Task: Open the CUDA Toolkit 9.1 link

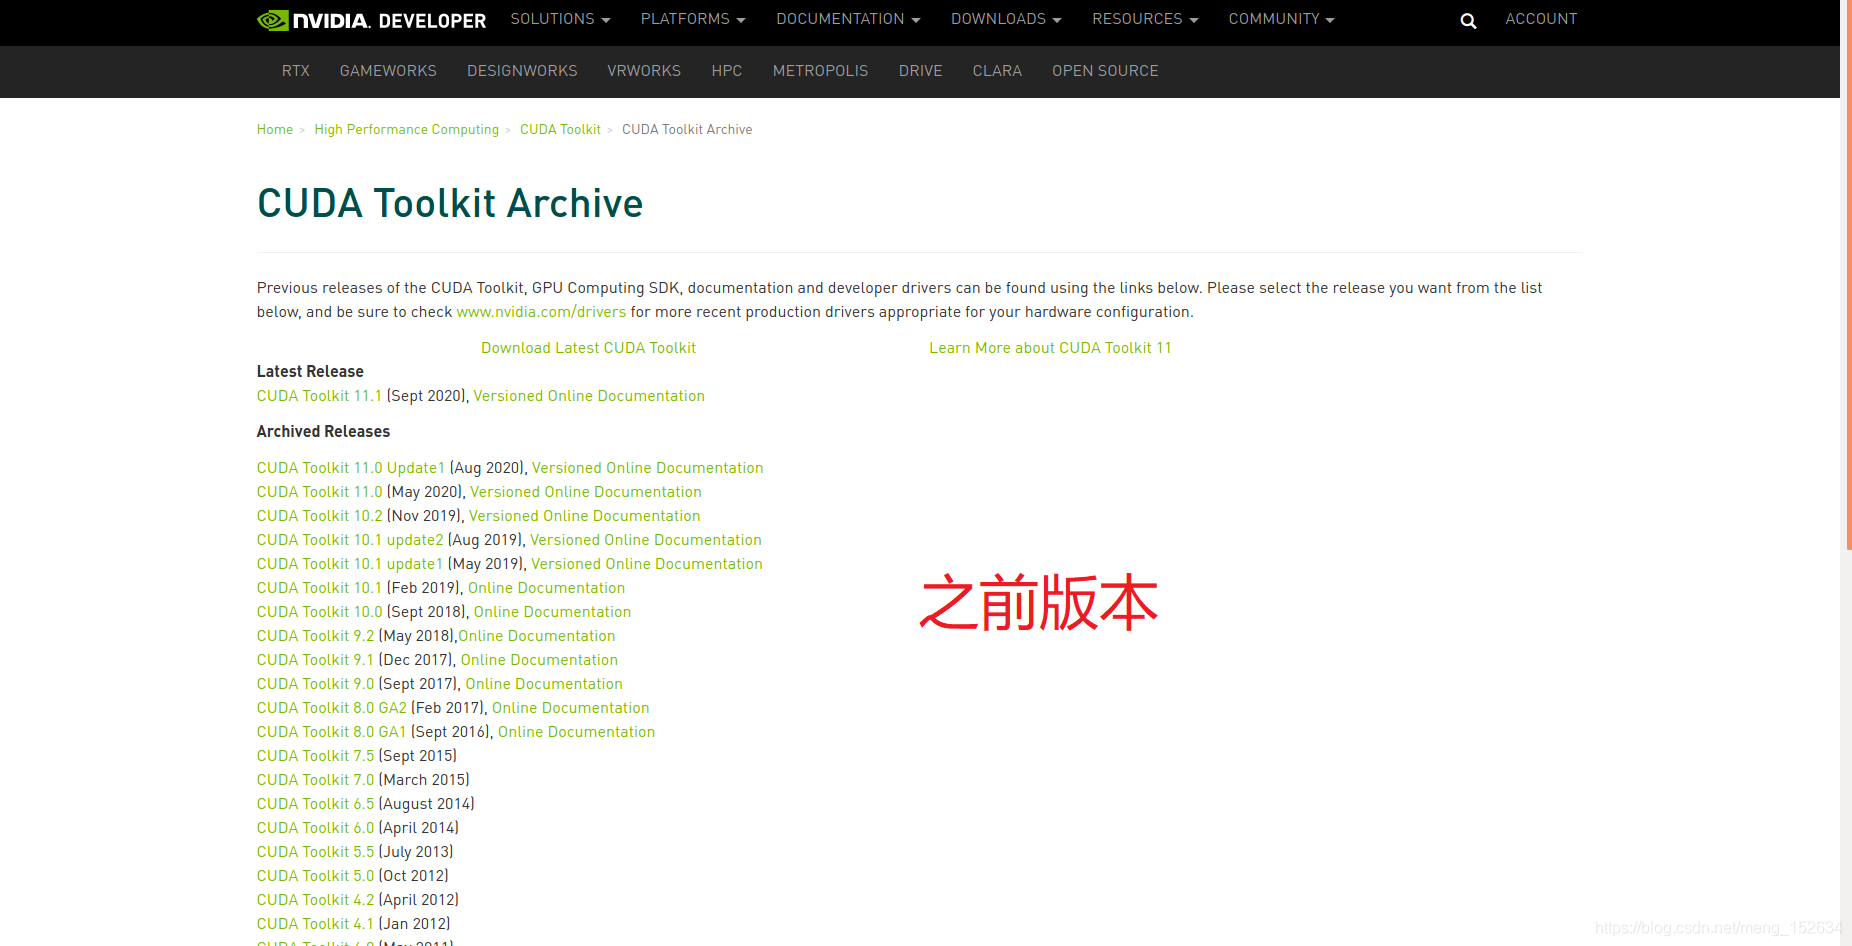Action: click(315, 660)
